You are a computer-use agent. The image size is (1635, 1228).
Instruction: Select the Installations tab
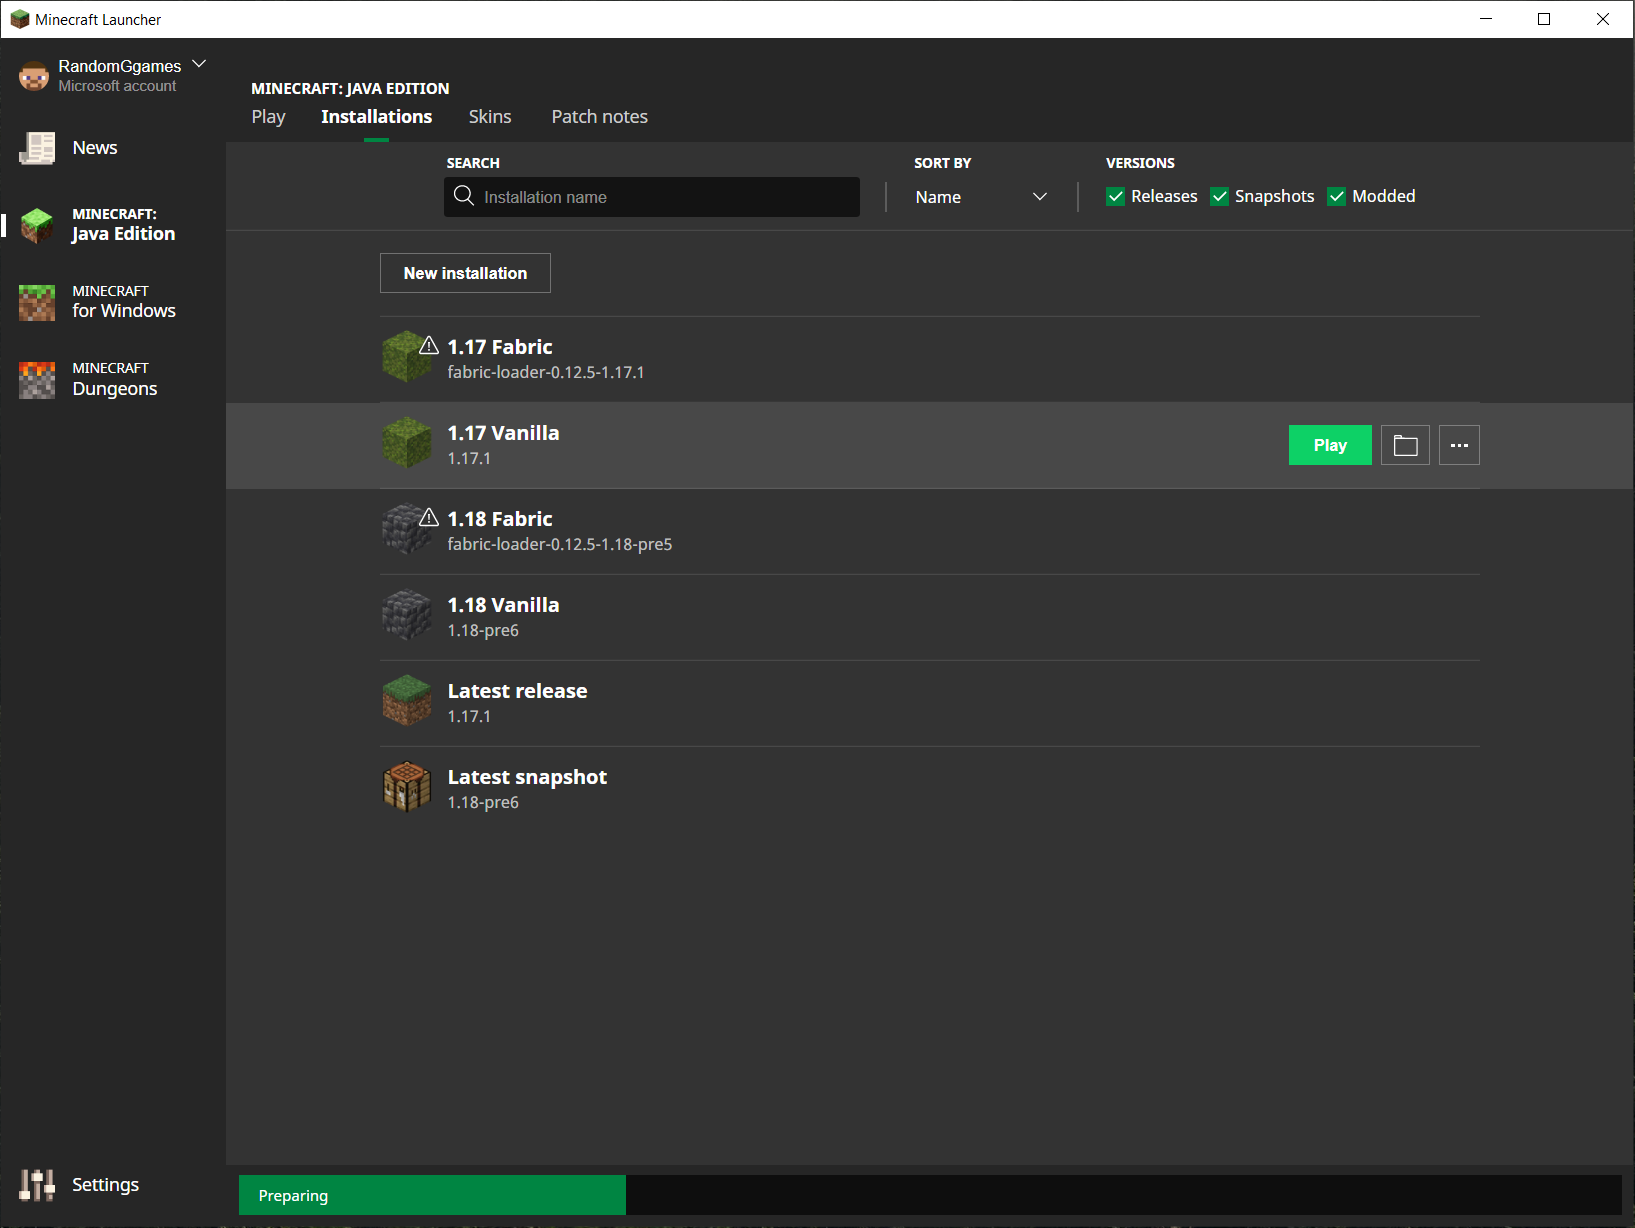click(377, 117)
